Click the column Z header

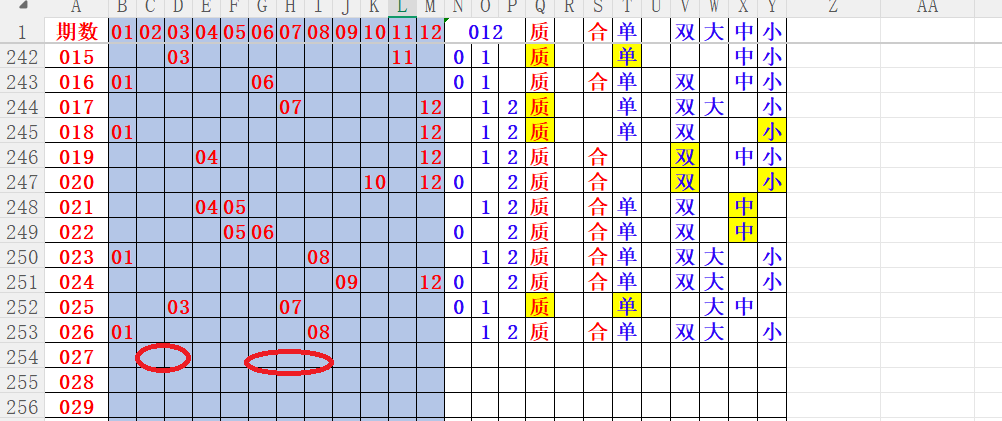pos(831,8)
